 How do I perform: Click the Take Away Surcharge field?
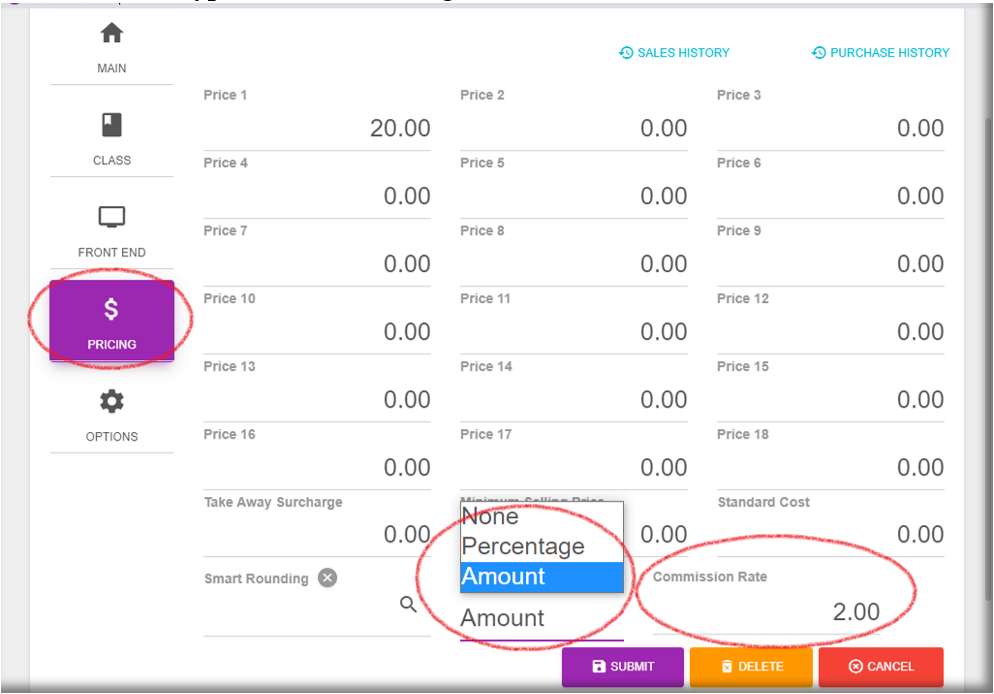pyautogui.click(x=318, y=535)
